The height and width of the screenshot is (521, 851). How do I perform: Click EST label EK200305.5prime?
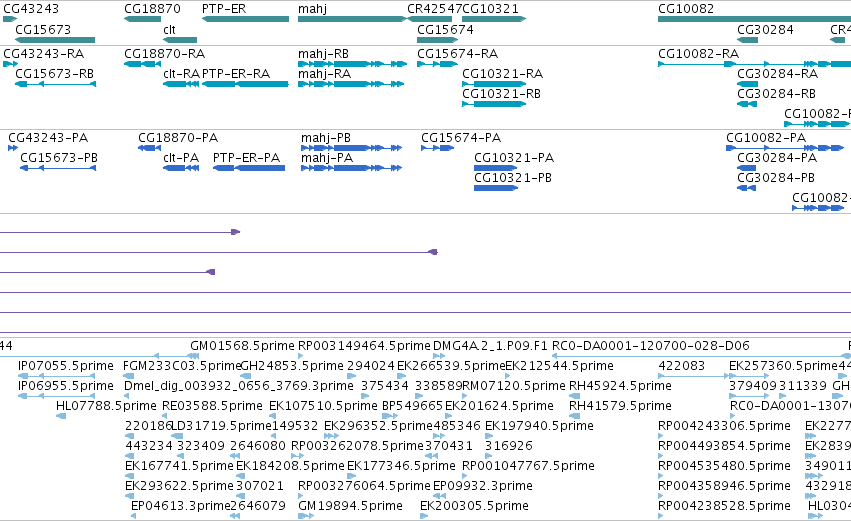(x=474, y=506)
